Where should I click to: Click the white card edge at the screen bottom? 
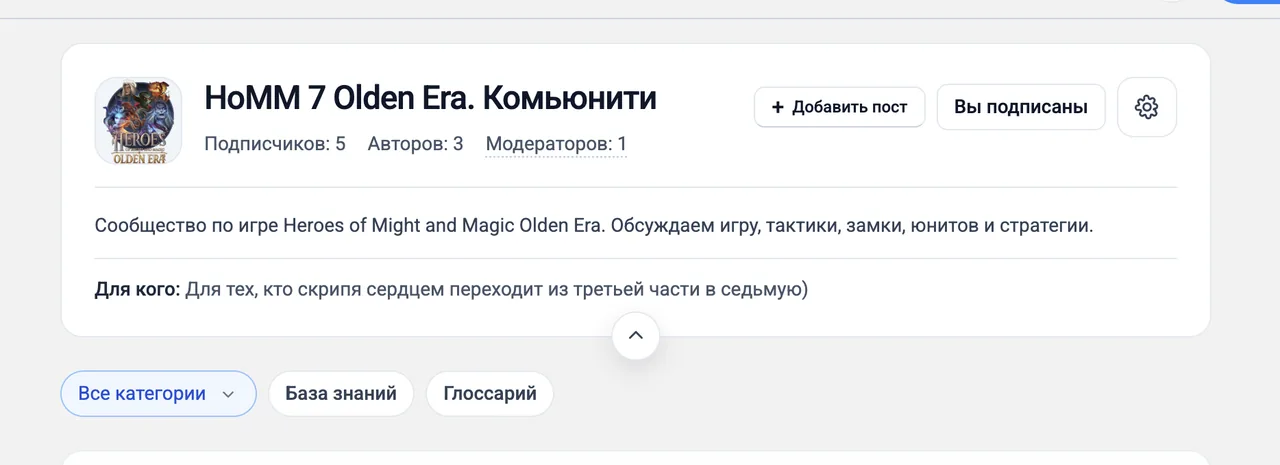[636, 458]
